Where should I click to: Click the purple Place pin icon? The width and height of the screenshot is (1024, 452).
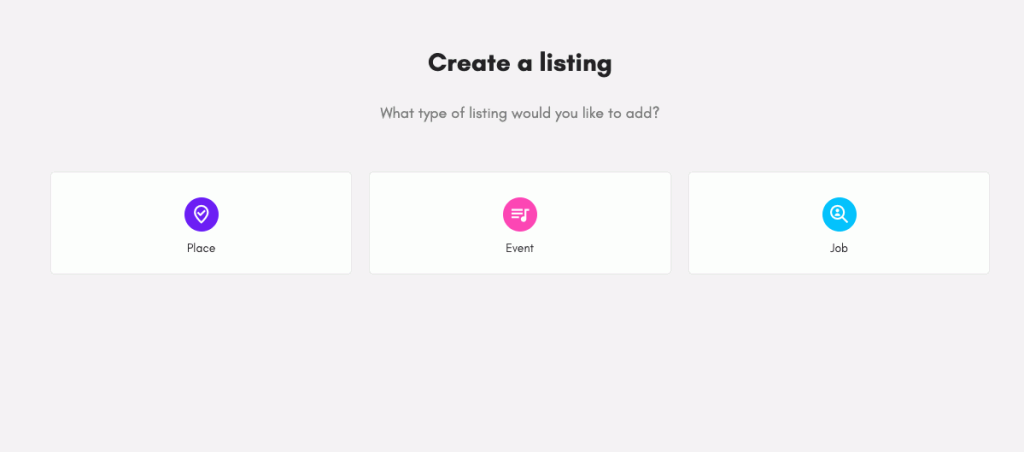point(201,214)
